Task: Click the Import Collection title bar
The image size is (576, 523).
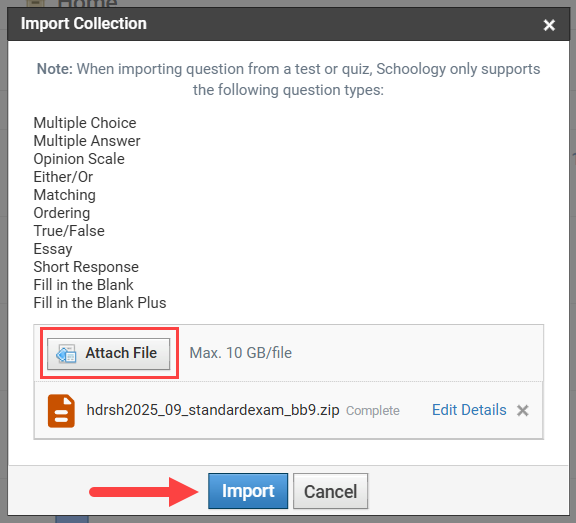Action: (x=288, y=24)
